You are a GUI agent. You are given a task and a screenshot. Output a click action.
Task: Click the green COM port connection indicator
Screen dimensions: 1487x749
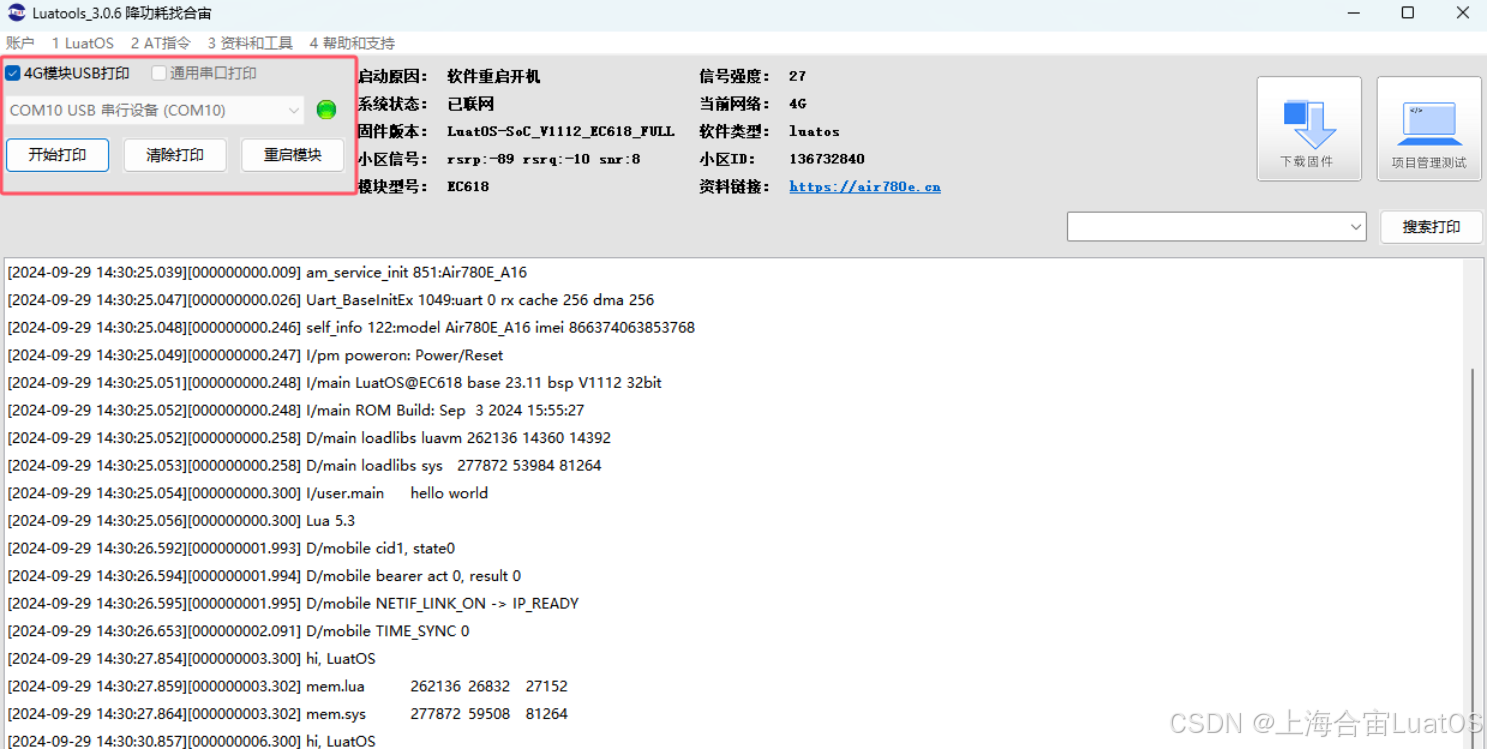point(326,110)
